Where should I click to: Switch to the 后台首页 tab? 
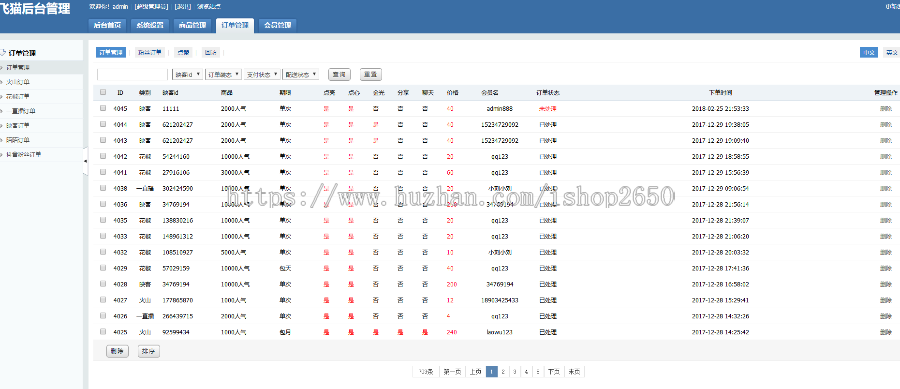(x=107, y=25)
